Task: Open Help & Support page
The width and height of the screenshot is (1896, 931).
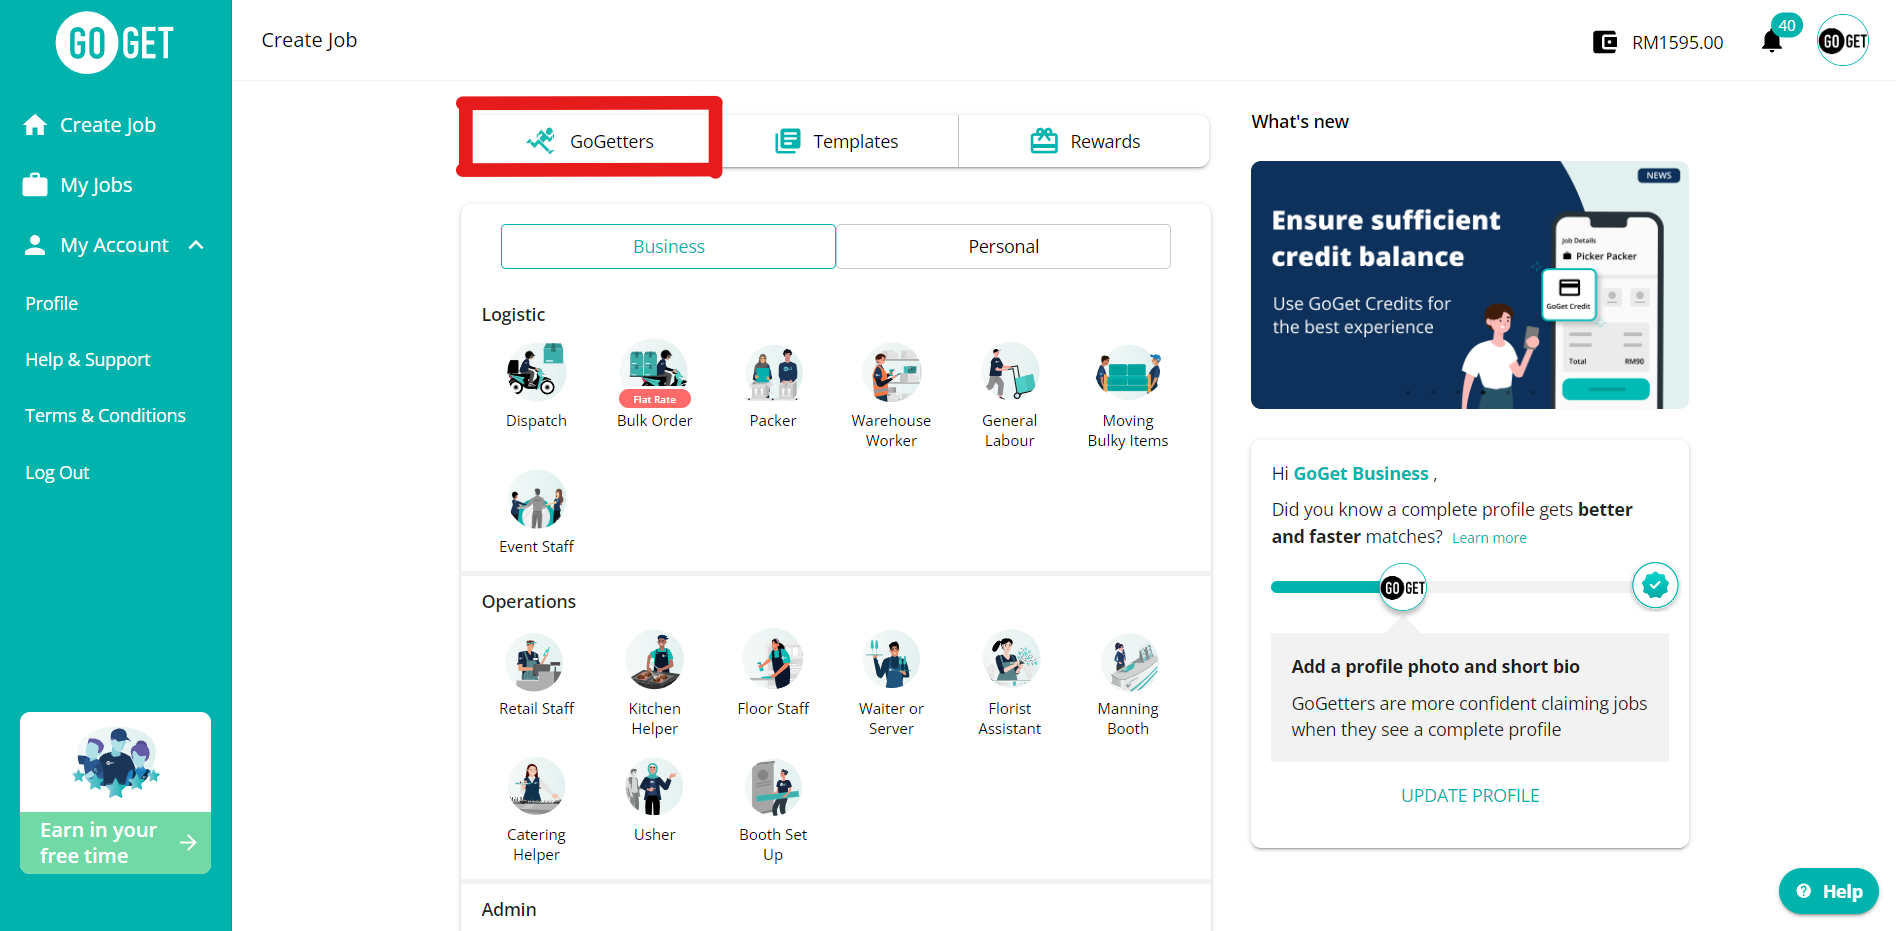Action: [x=88, y=359]
